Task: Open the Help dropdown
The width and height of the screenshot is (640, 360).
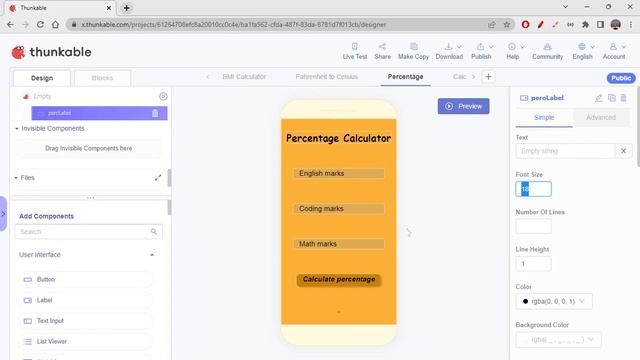Action: [x=515, y=51]
